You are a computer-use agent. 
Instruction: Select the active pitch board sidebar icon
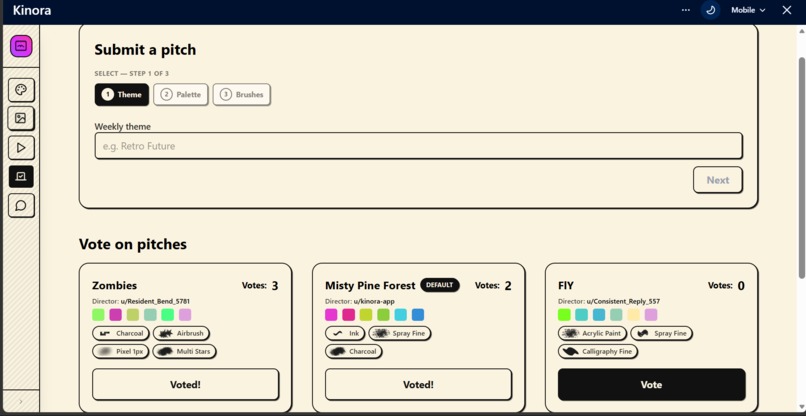[21, 176]
